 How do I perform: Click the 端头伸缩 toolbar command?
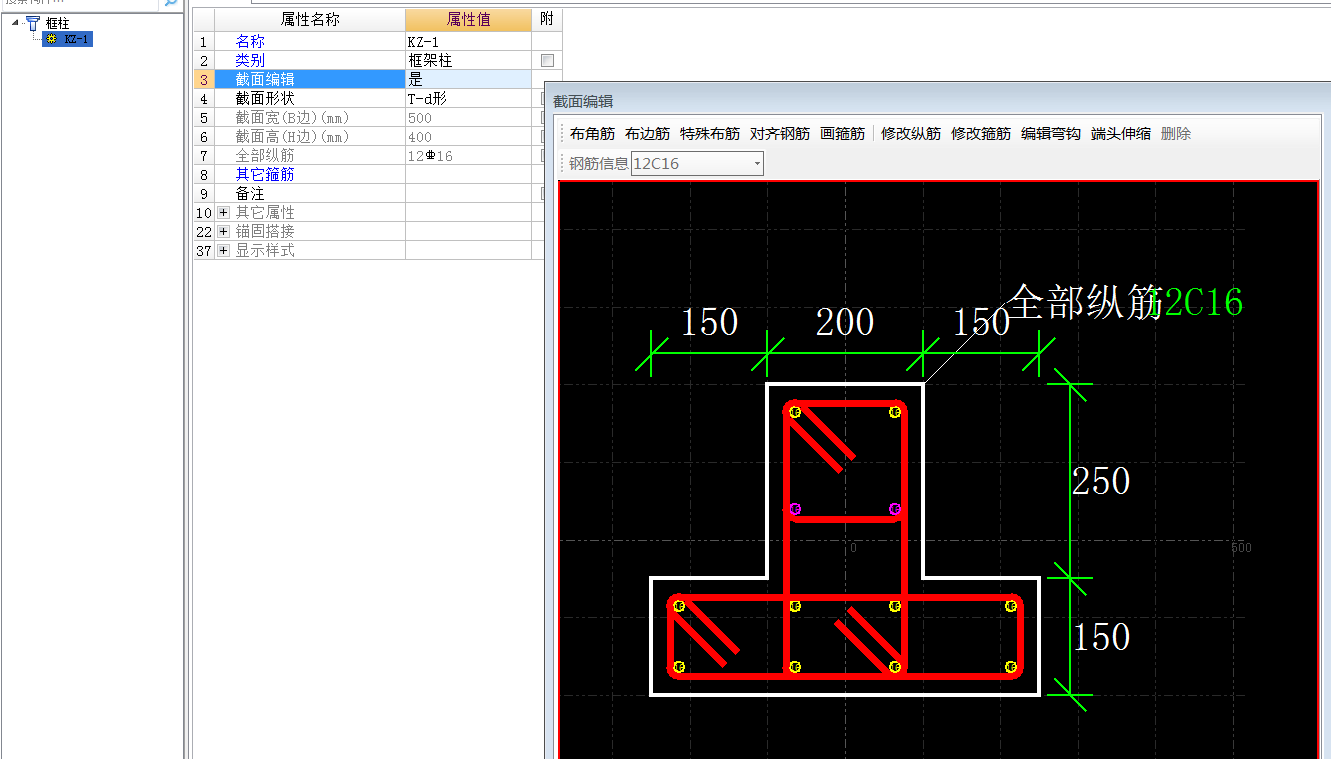(x=1121, y=134)
